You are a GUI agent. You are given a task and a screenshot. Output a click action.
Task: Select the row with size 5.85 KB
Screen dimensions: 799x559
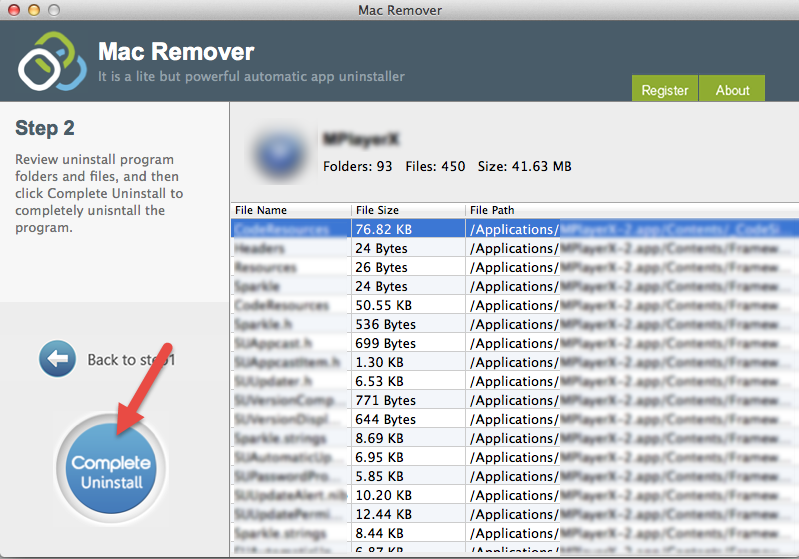click(515, 476)
